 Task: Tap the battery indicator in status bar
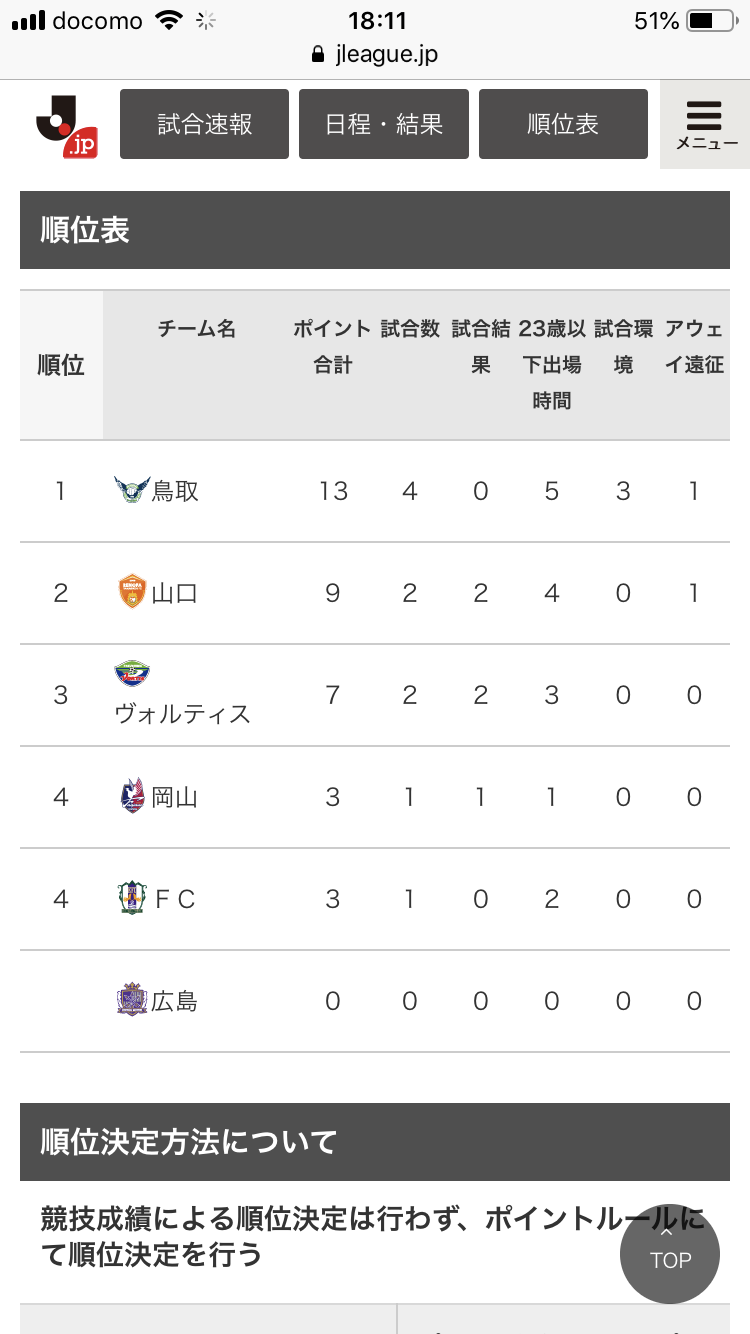(711, 20)
